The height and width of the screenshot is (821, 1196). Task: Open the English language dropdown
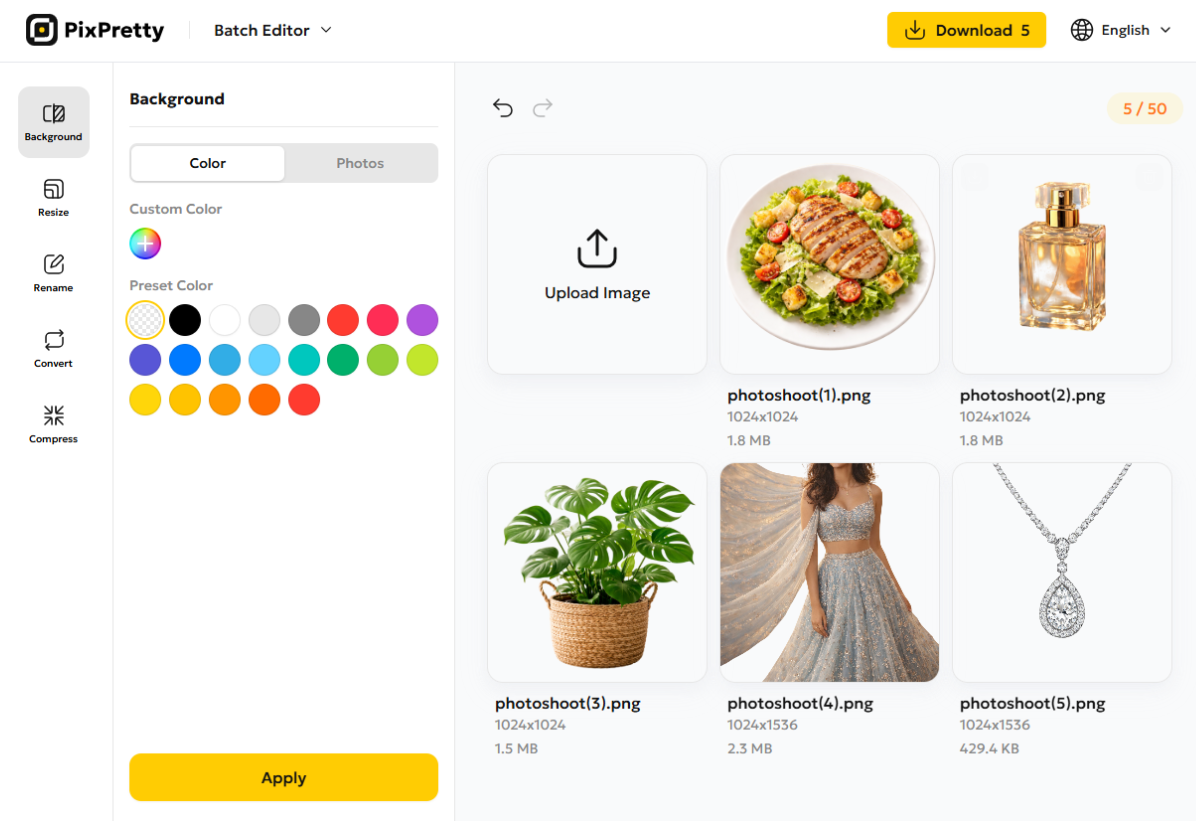1121,31
